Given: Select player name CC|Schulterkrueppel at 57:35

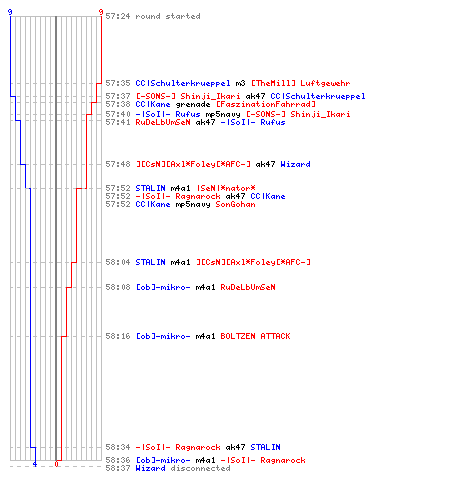Looking at the screenshot, I should pyautogui.click(x=183, y=83).
